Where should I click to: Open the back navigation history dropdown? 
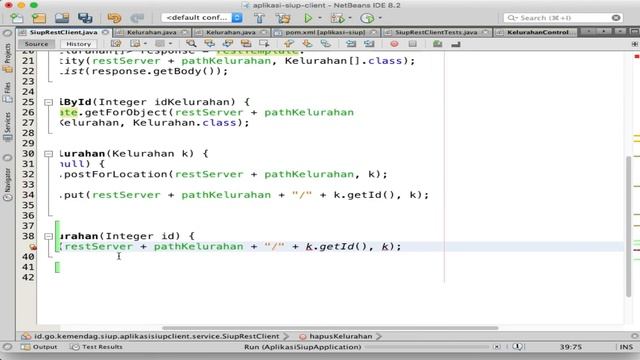tap(145, 44)
